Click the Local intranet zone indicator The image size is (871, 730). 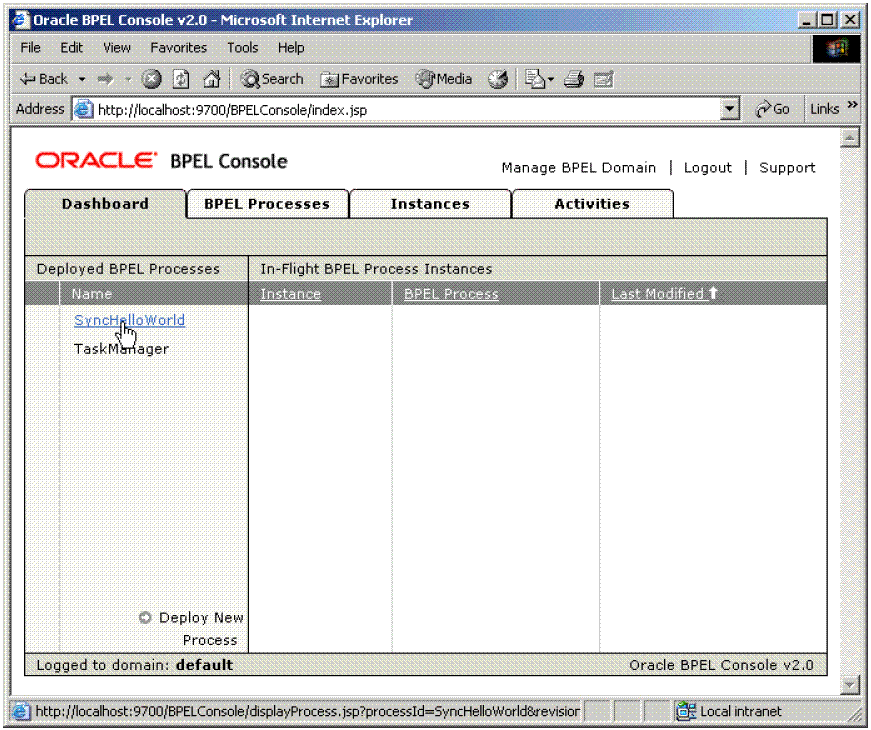click(x=728, y=711)
